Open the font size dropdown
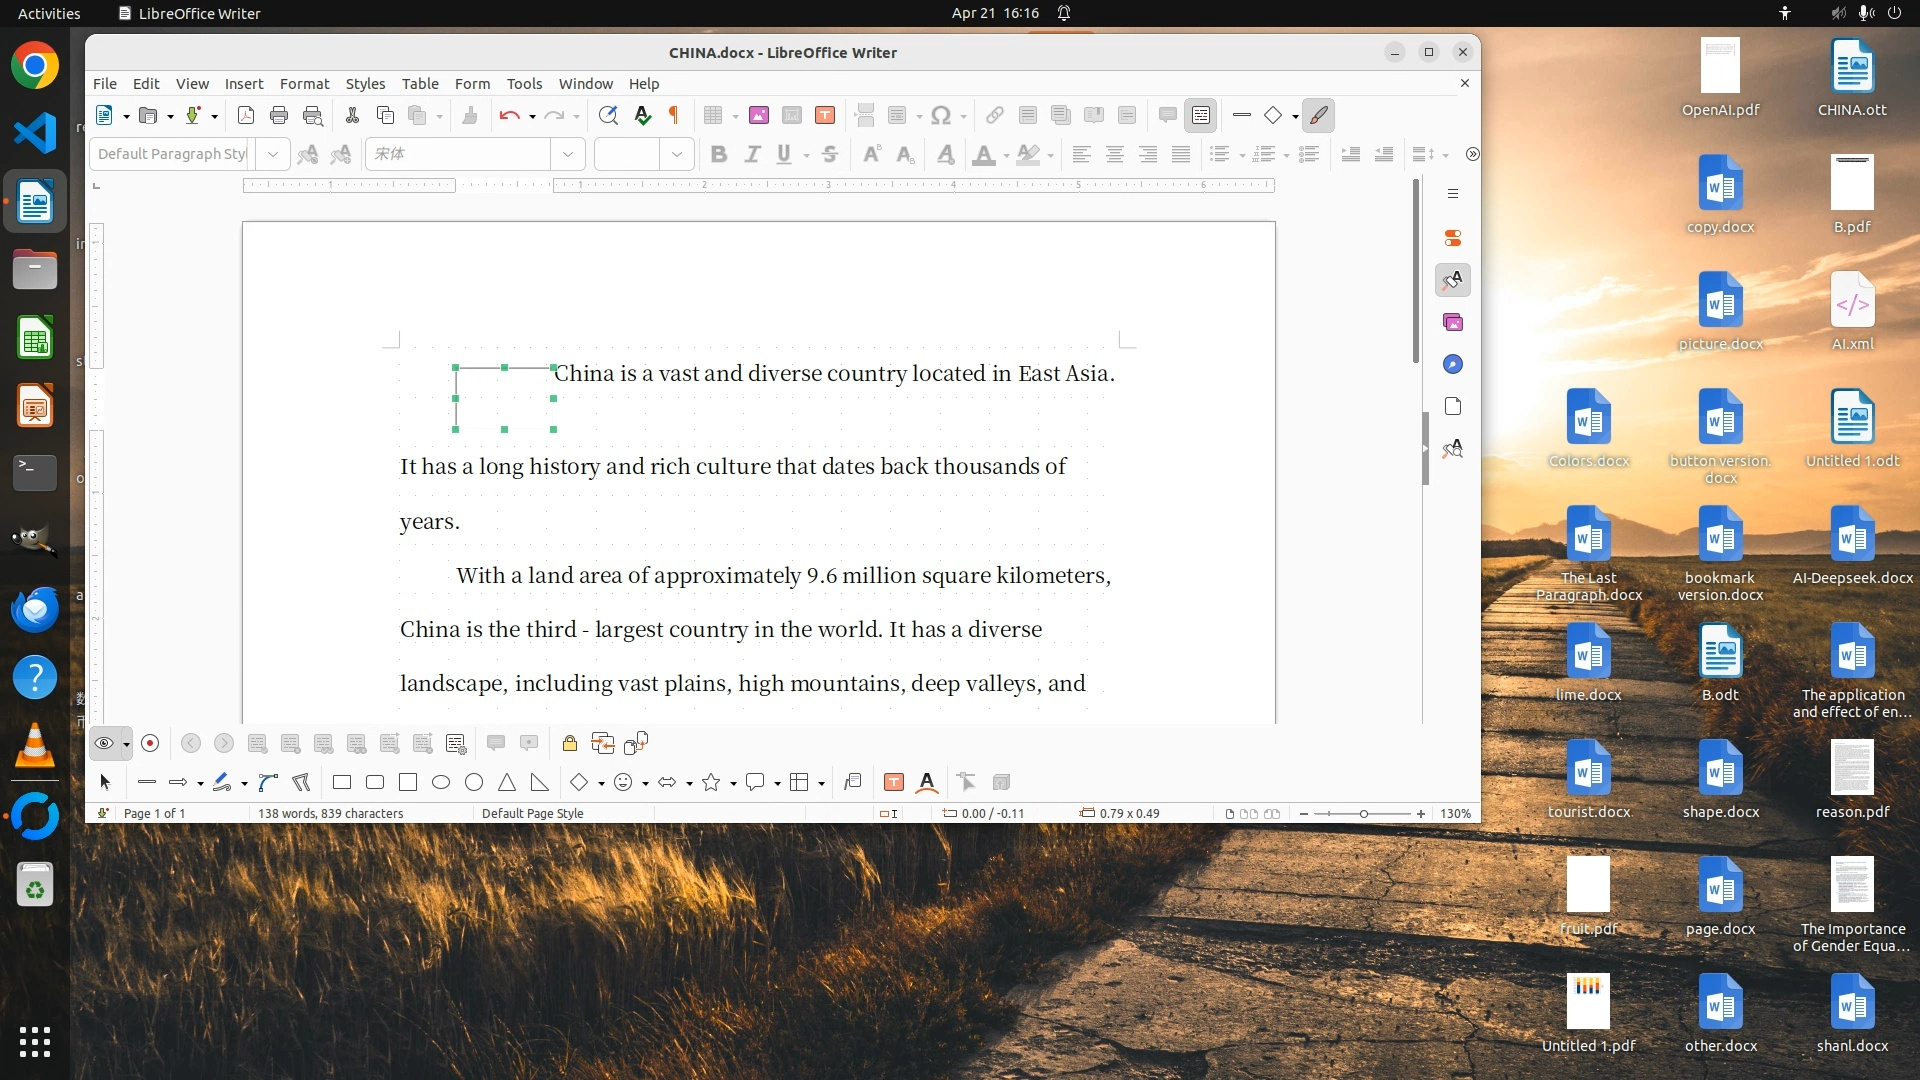The image size is (1920, 1080). point(677,154)
